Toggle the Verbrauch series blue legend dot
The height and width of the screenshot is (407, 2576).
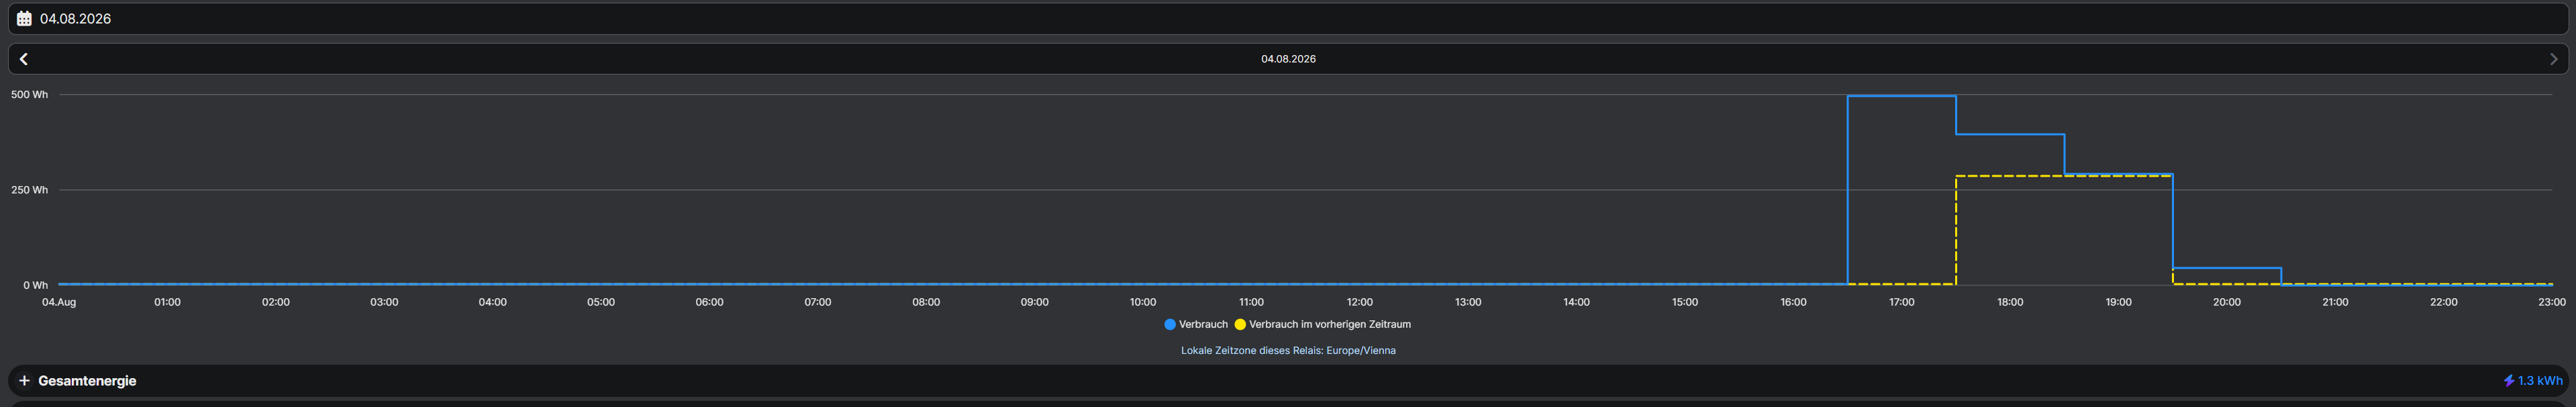[1170, 325]
